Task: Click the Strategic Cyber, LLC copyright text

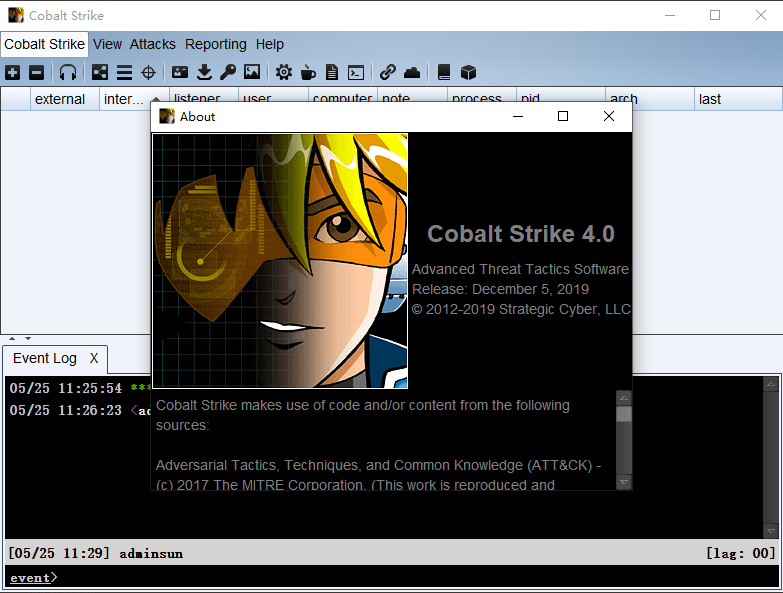Action: [x=521, y=309]
